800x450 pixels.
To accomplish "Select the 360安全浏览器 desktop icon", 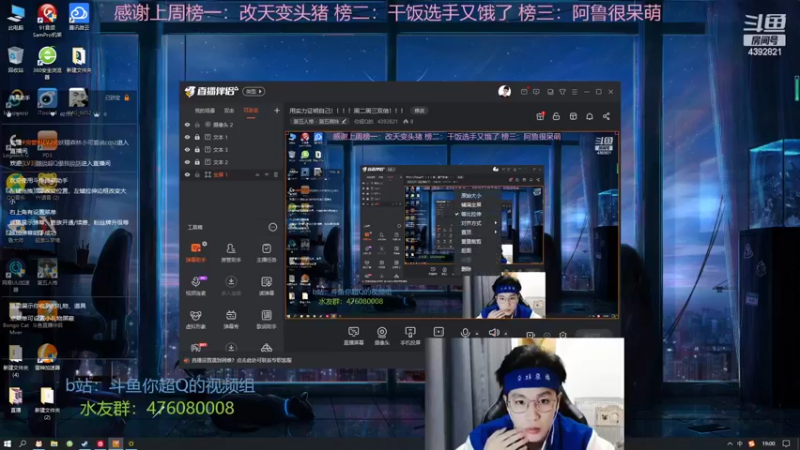I will [47, 62].
